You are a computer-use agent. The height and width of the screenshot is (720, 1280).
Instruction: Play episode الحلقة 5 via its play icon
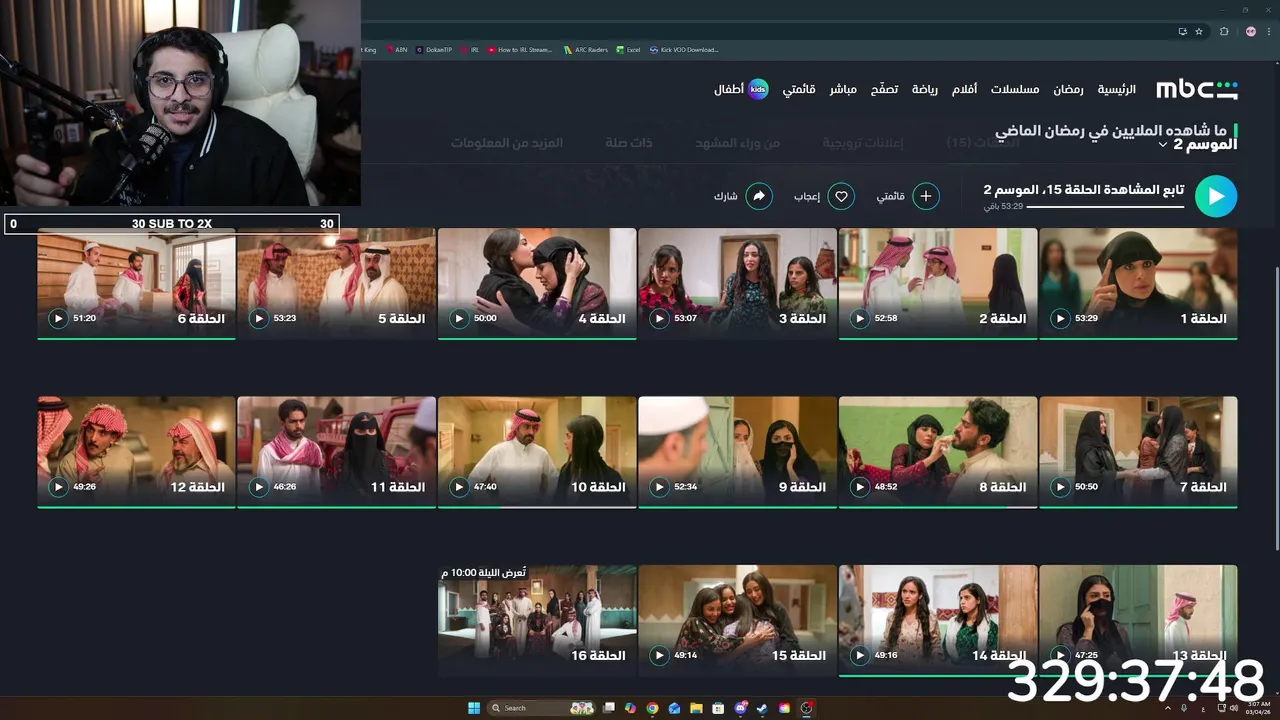click(259, 318)
